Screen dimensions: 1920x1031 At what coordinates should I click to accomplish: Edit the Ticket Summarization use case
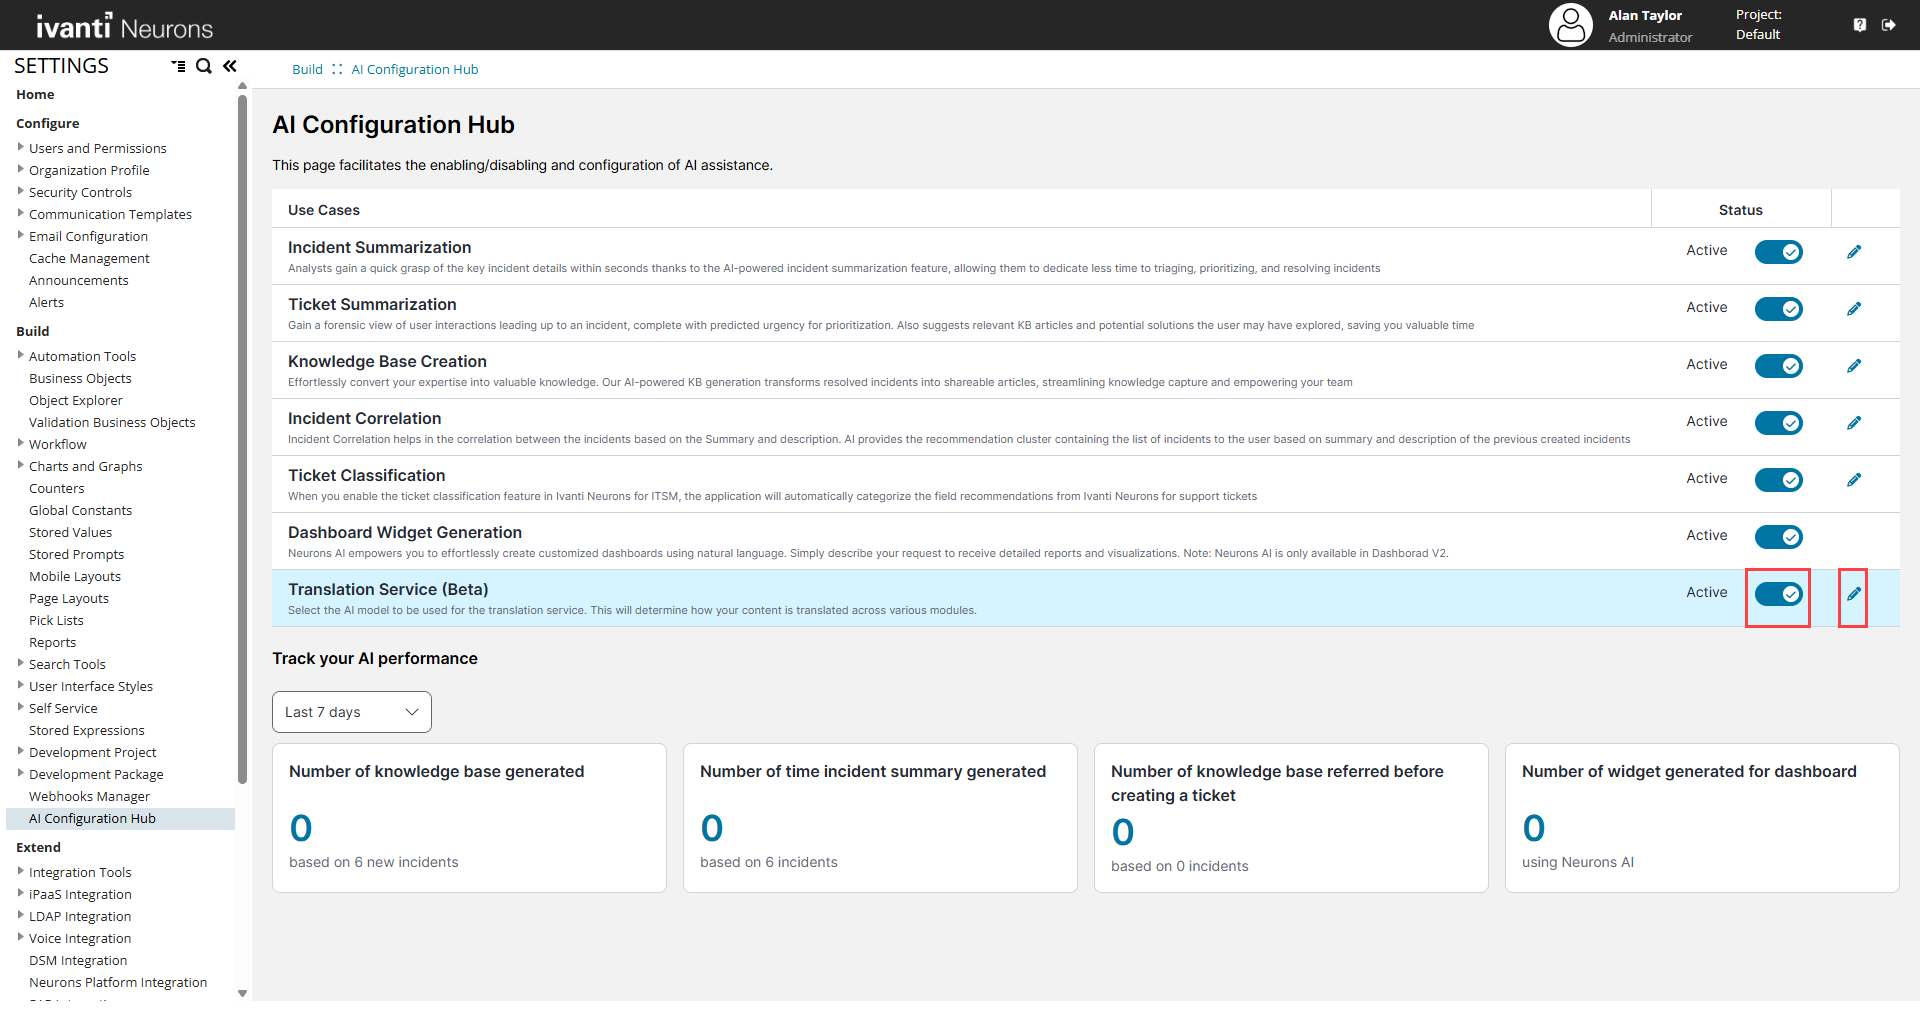1854,309
